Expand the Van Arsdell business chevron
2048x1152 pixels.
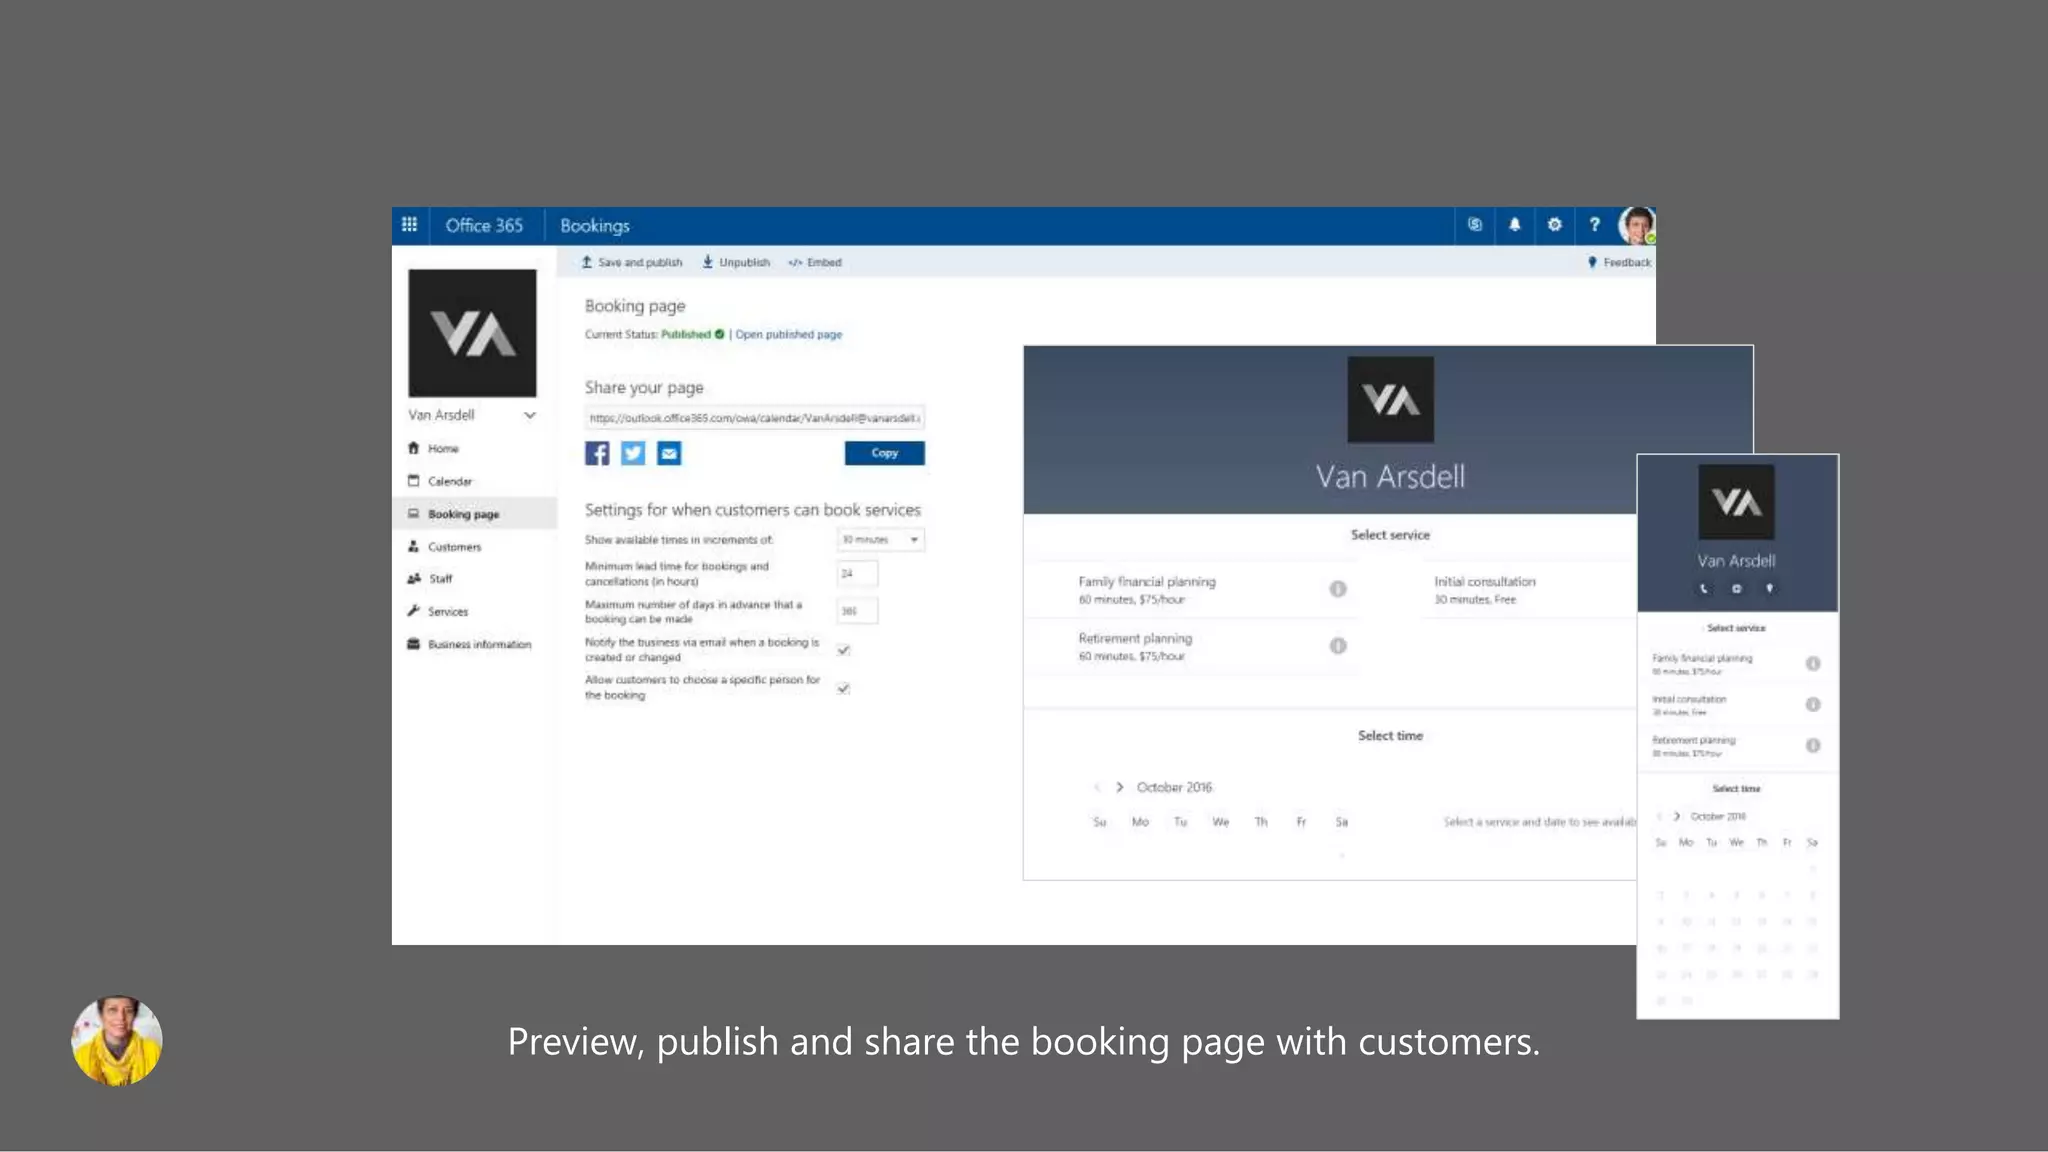click(530, 415)
